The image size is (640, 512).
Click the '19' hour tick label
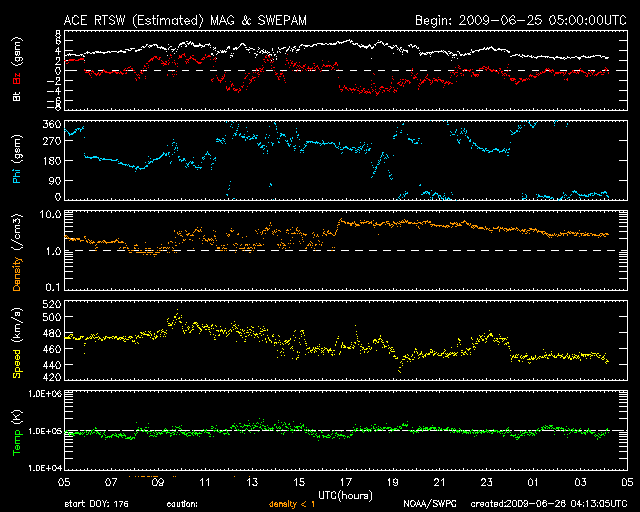[x=393, y=483]
